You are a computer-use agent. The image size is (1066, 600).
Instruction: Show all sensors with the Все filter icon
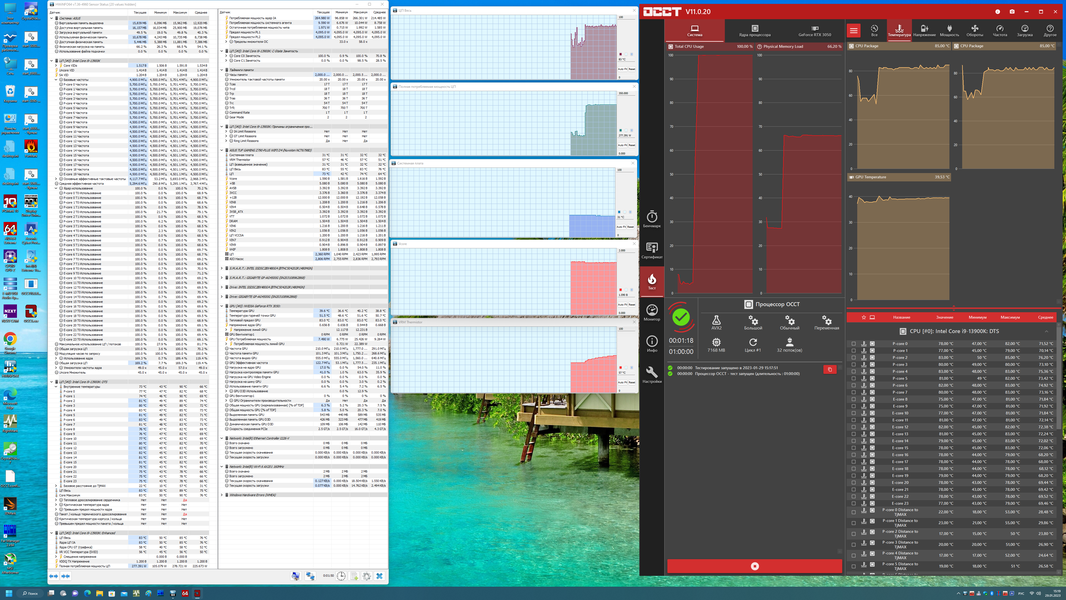[x=874, y=31]
